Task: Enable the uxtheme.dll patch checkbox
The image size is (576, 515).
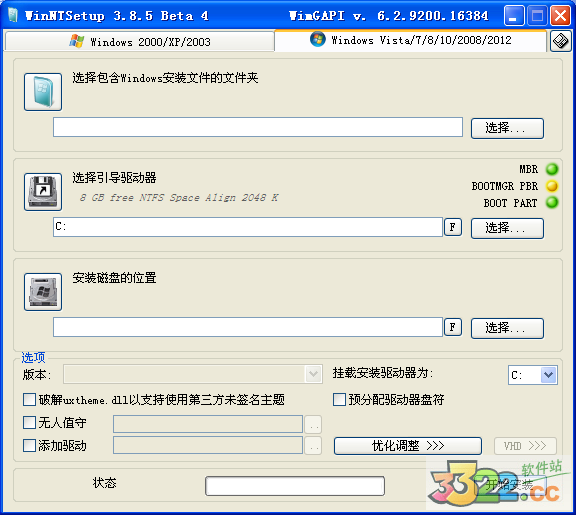Action: (29, 400)
